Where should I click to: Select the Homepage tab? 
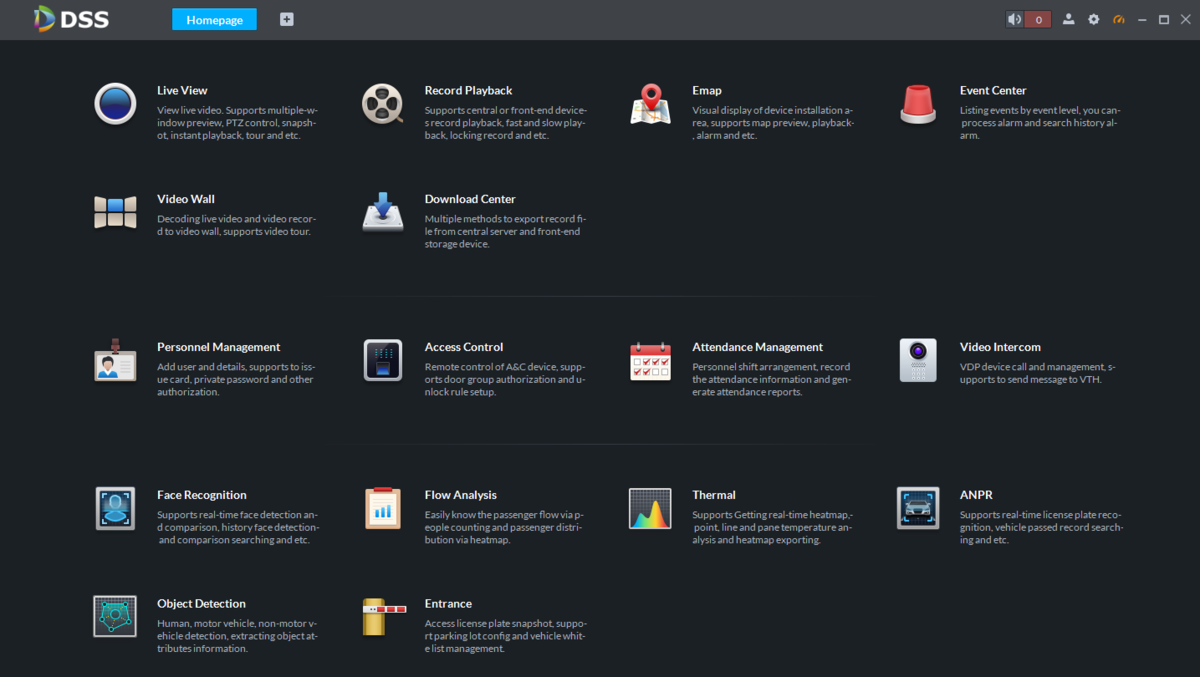pos(214,19)
